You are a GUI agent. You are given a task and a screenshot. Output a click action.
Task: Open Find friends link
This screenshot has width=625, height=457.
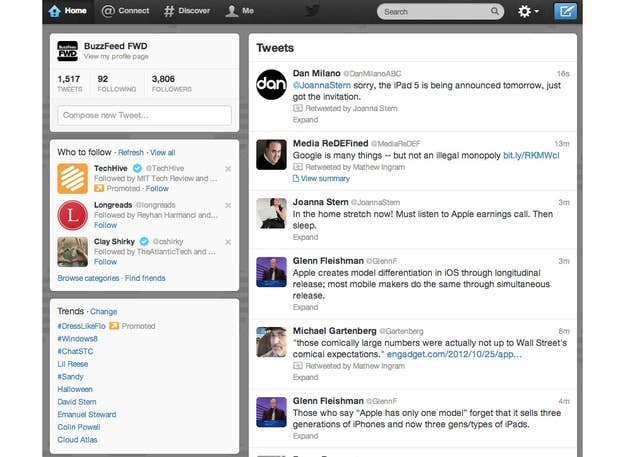[145, 278]
